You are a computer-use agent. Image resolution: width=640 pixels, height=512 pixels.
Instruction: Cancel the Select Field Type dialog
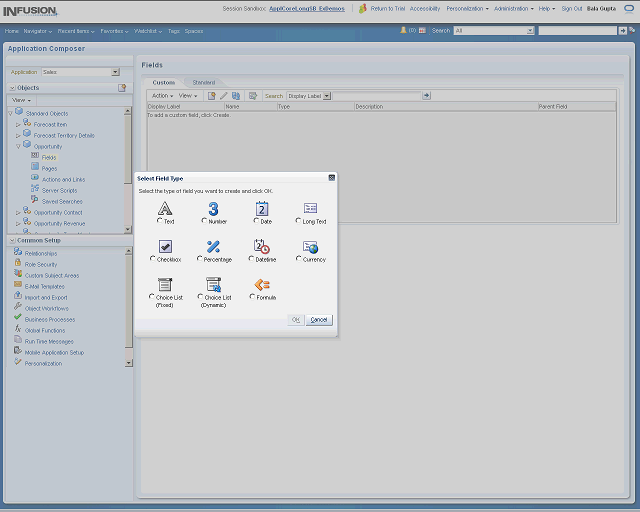point(319,320)
